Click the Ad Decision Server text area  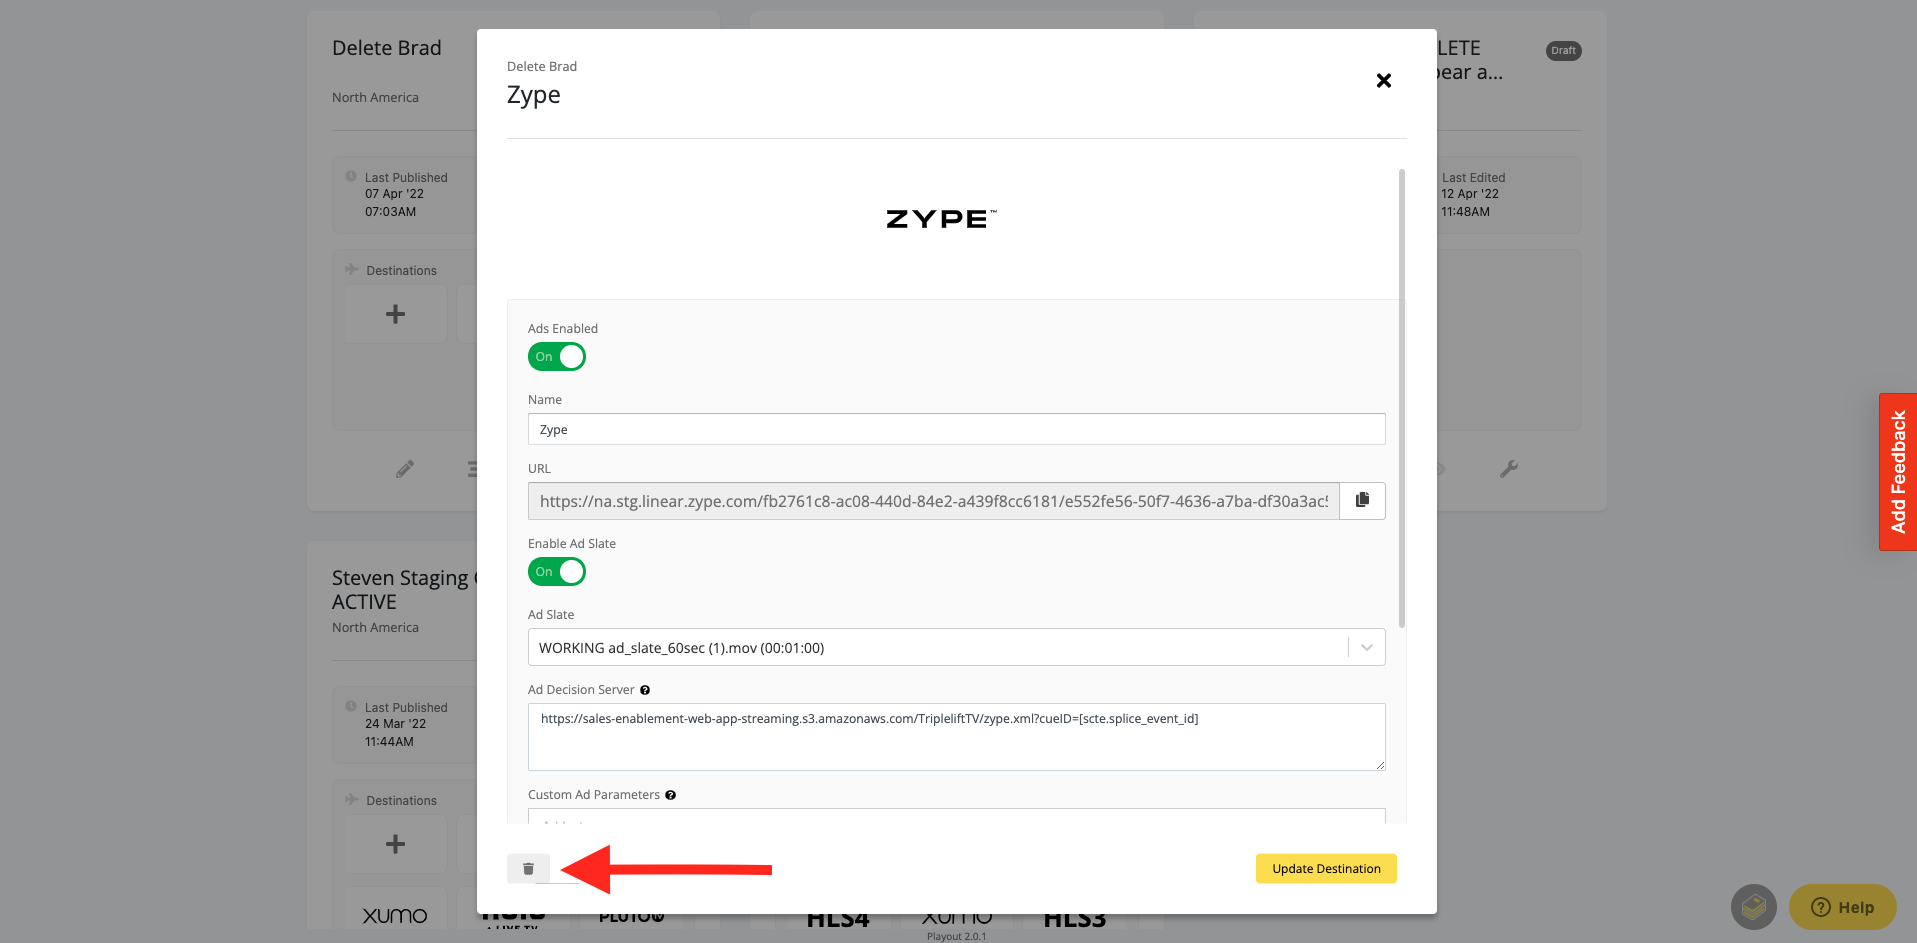(x=956, y=737)
